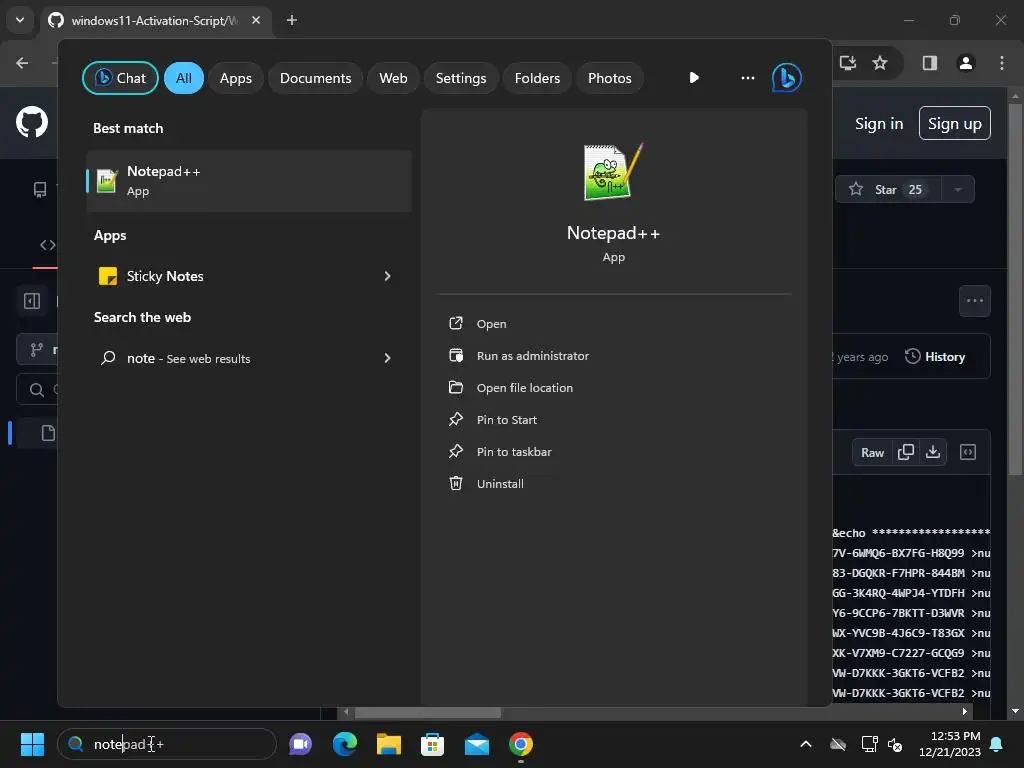Open the Chrome three-dot menu
The width and height of the screenshot is (1024, 768).
tap(1002, 63)
